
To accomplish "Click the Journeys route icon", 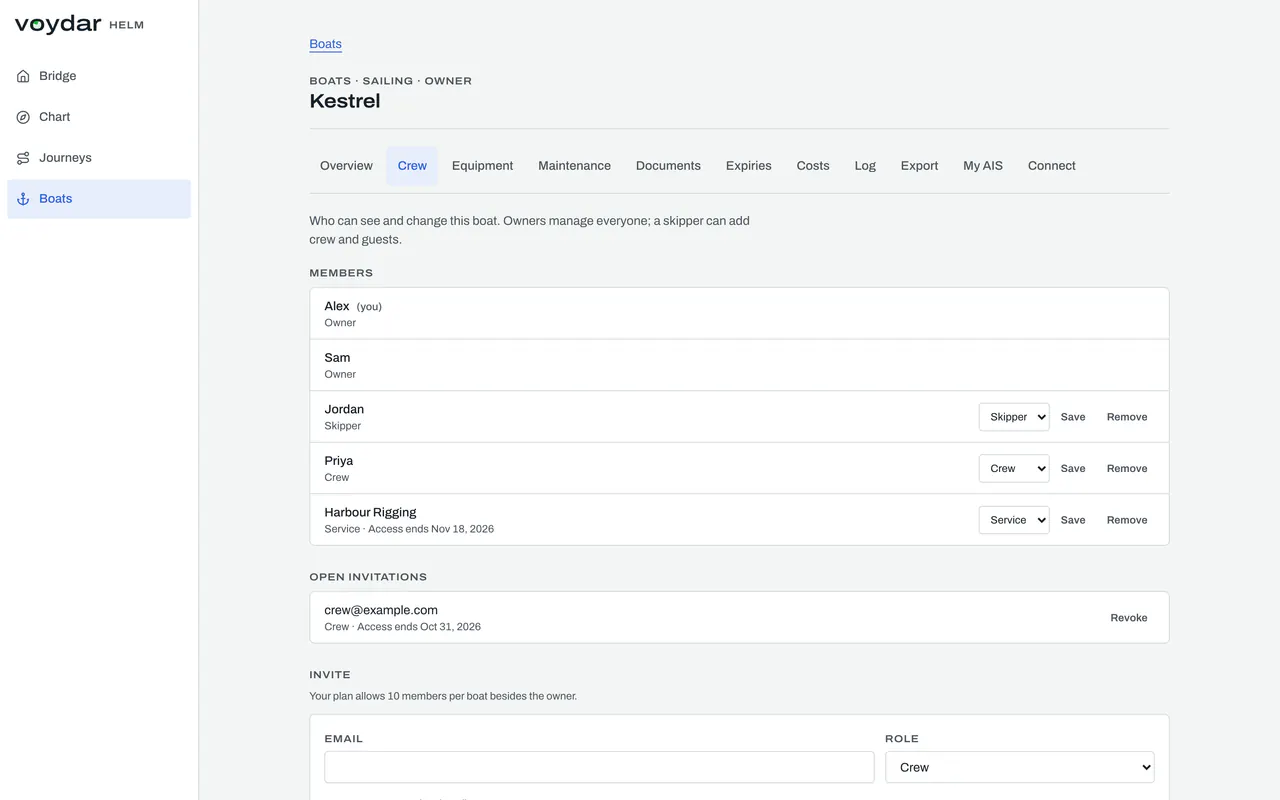I will point(23,158).
